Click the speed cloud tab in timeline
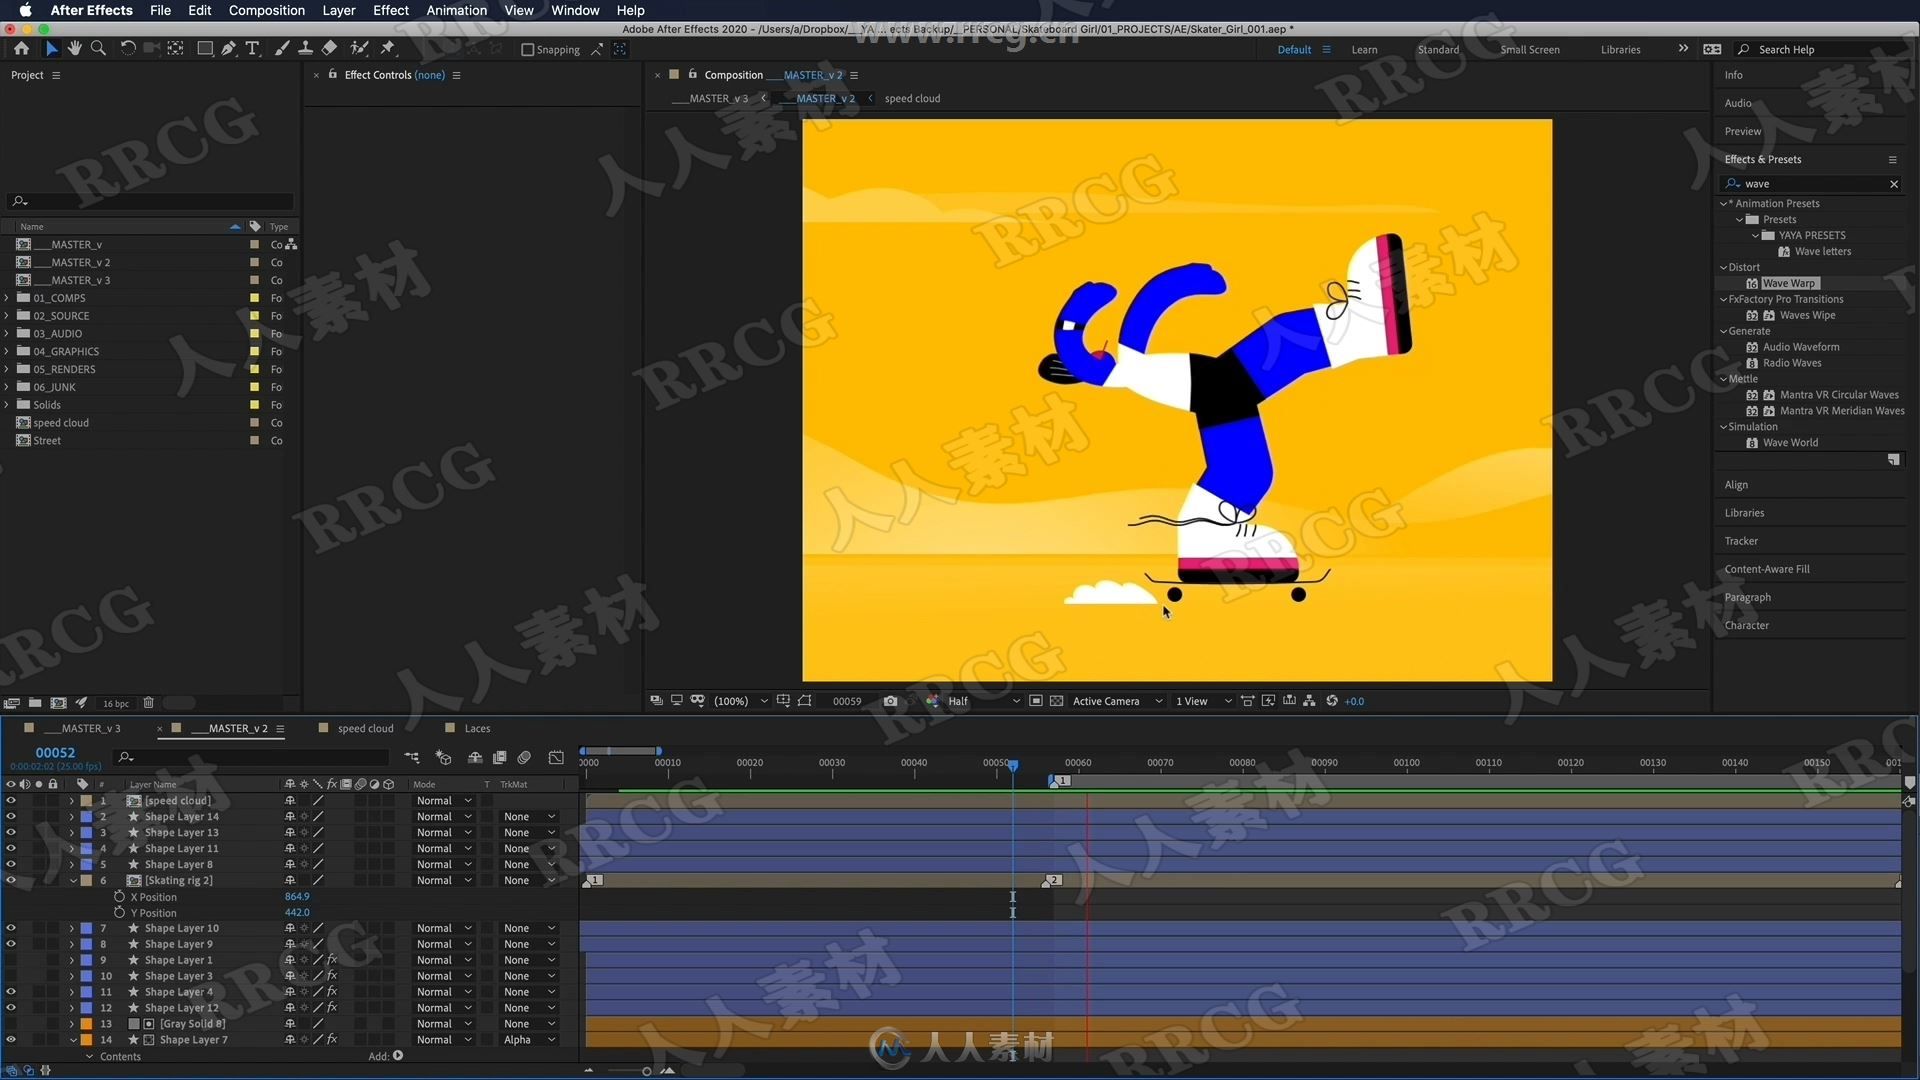1920x1080 pixels. coord(365,728)
